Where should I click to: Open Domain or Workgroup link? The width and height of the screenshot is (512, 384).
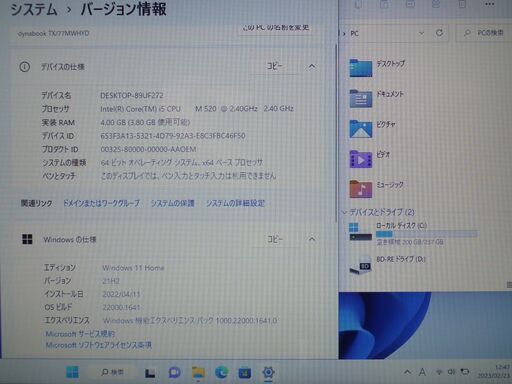(102, 203)
